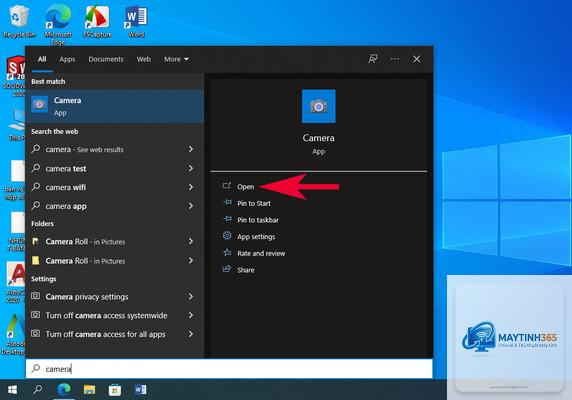This screenshot has width=572, height=400.
Task: Switch to the Apps tab
Action: (67, 59)
